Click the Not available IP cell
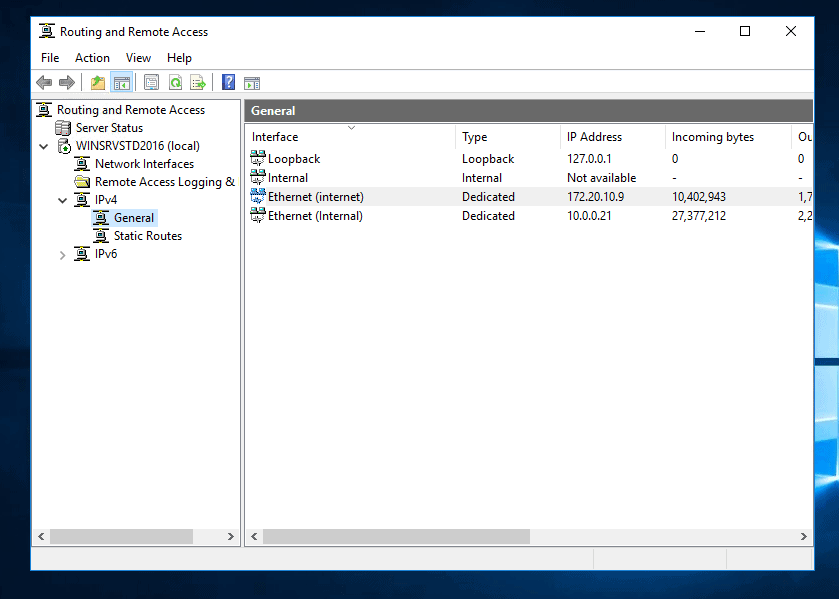The image size is (839, 599). 601,178
